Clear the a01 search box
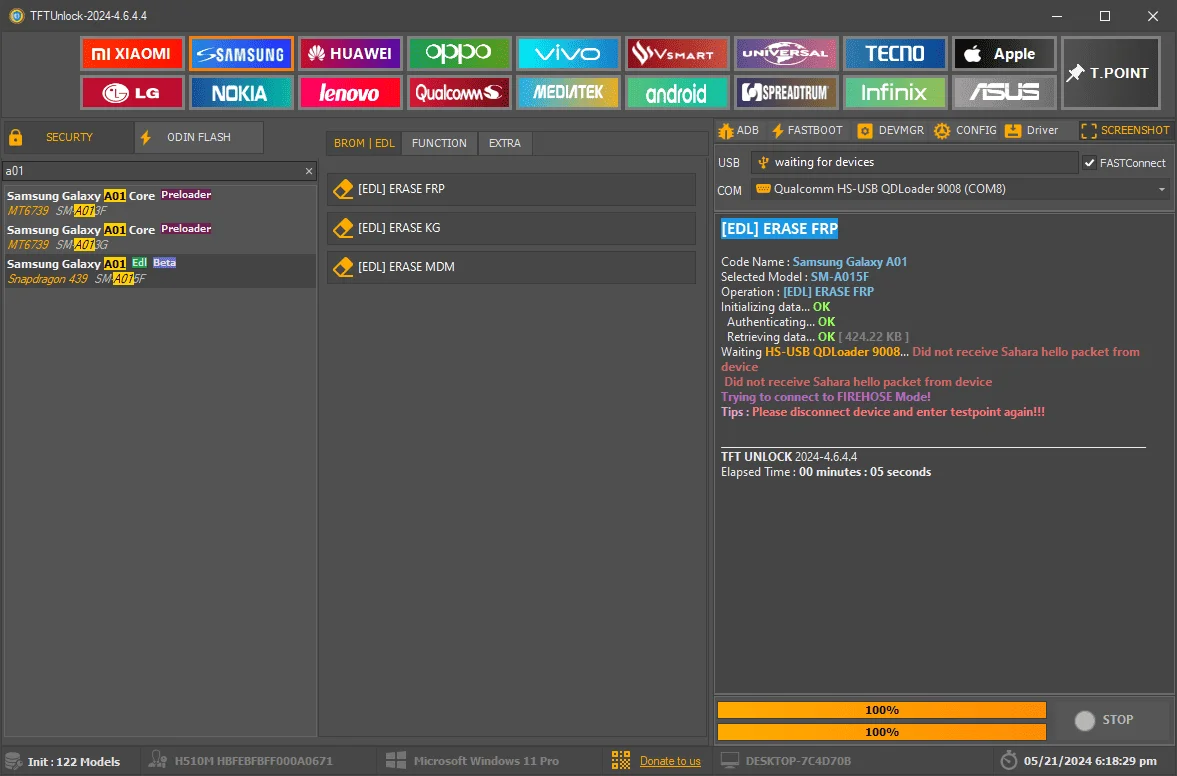The height and width of the screenshot is (776, 1177). (x=309, y=171)
